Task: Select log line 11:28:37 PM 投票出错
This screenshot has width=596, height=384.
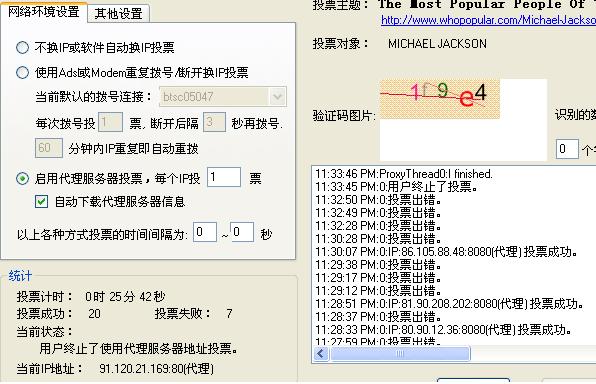Action: point(378,316)
